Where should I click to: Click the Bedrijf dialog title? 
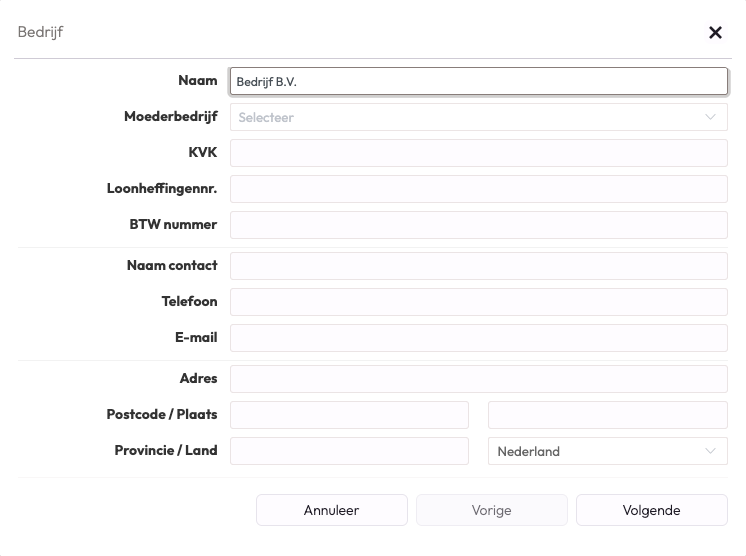click(x=41, y=32)
